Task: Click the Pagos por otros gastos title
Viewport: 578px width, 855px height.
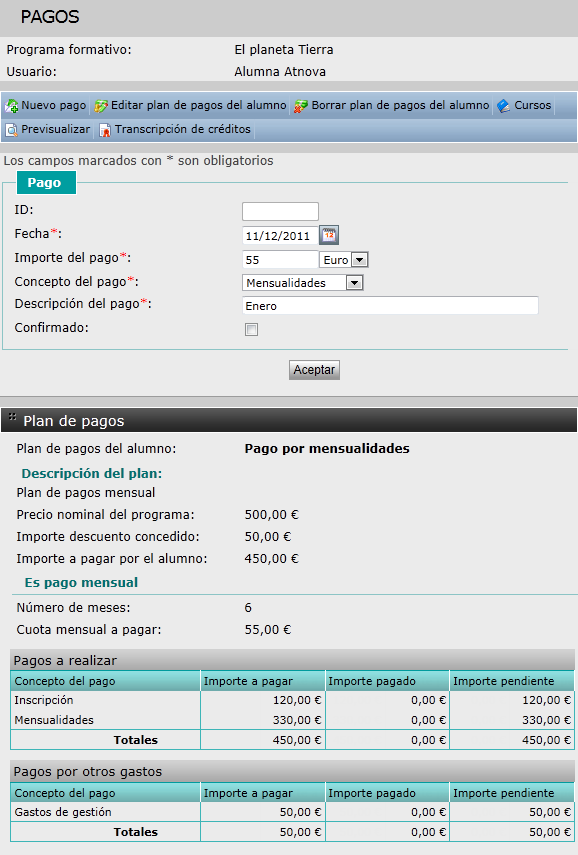Action: [88, 772]
